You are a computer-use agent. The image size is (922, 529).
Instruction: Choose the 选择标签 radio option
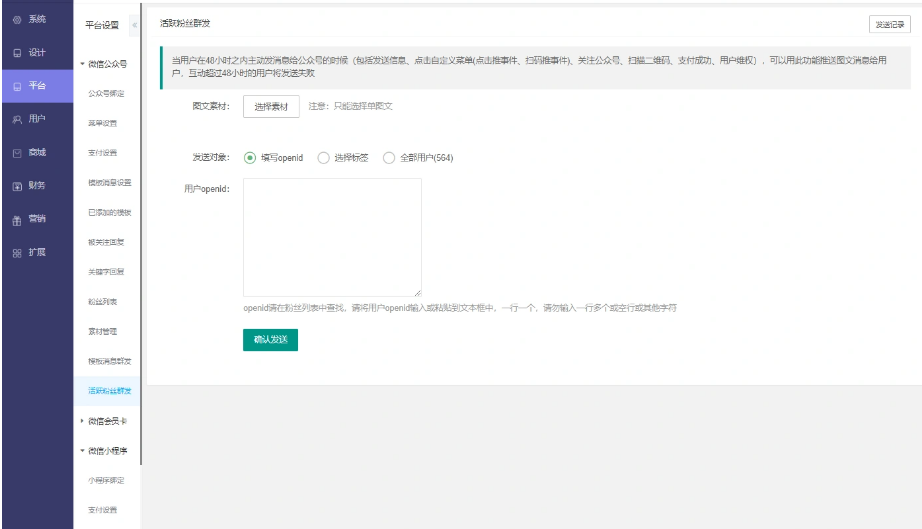click(323, 157)
